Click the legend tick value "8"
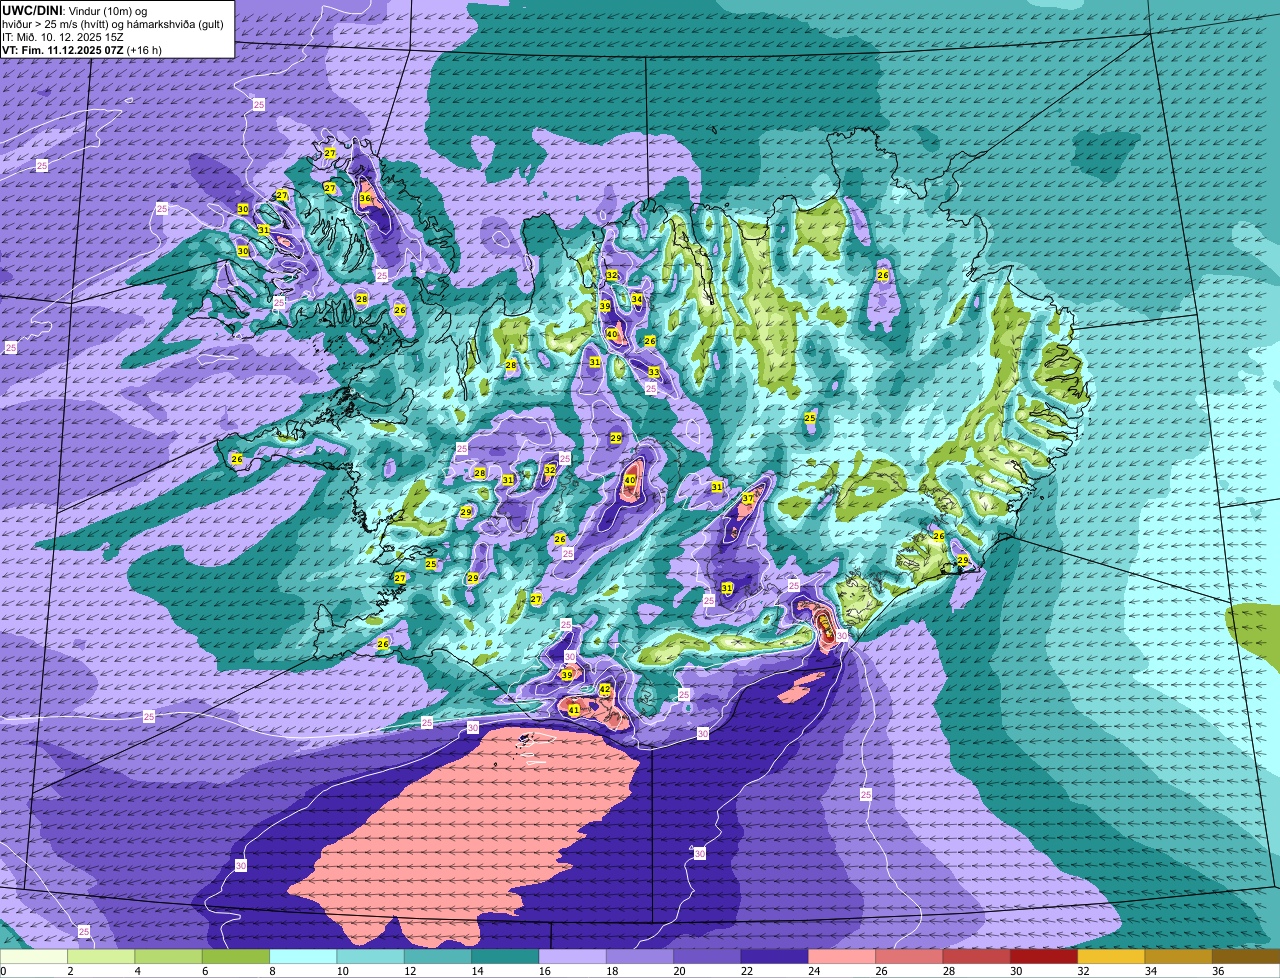The height and width of the screenshot is (978, 1280). 272,971
